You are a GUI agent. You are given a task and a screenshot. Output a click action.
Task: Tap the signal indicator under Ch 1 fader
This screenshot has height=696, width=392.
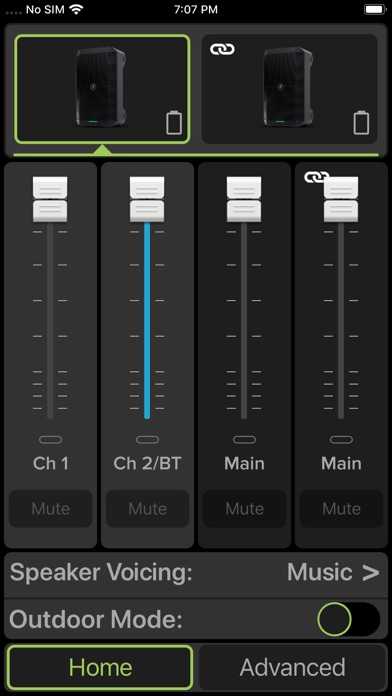[x=51, y=440]
